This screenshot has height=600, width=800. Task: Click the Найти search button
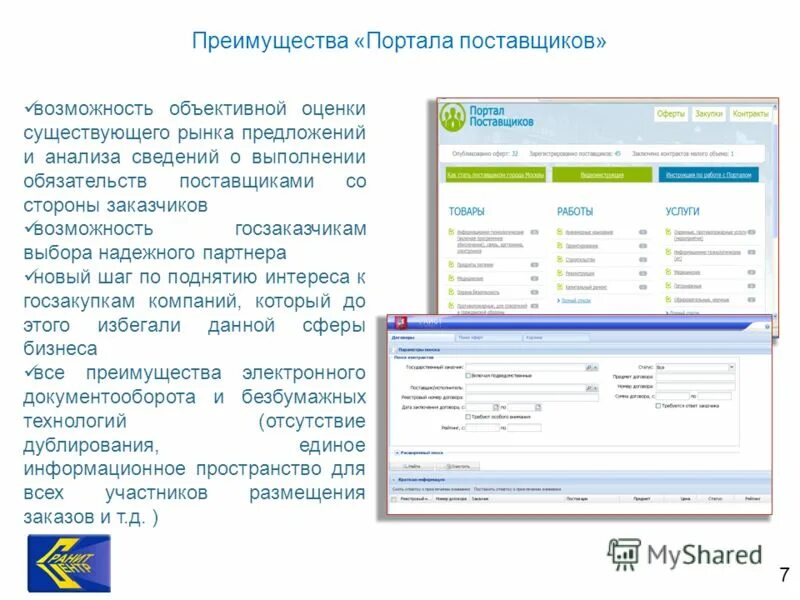pos(412,466)
